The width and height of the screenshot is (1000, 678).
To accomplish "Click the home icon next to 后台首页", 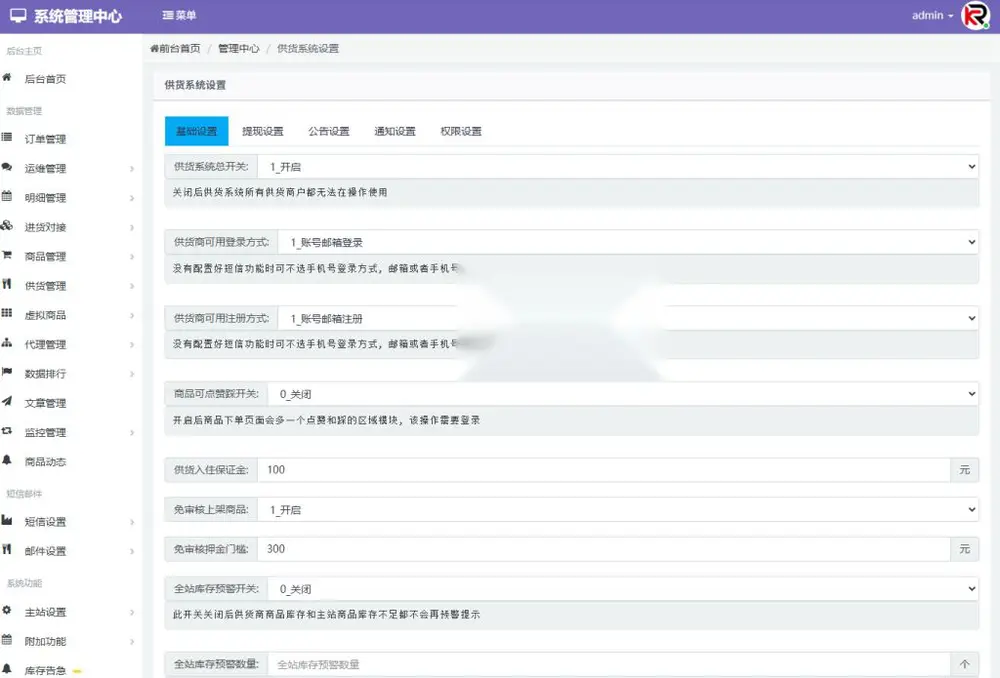I will click(7, 78).
